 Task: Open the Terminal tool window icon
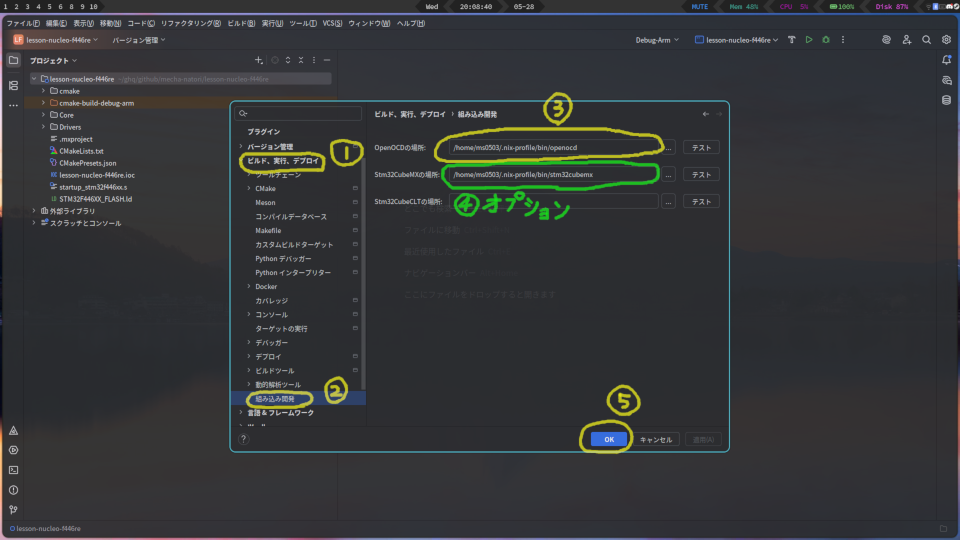click(x=14, y=470)
